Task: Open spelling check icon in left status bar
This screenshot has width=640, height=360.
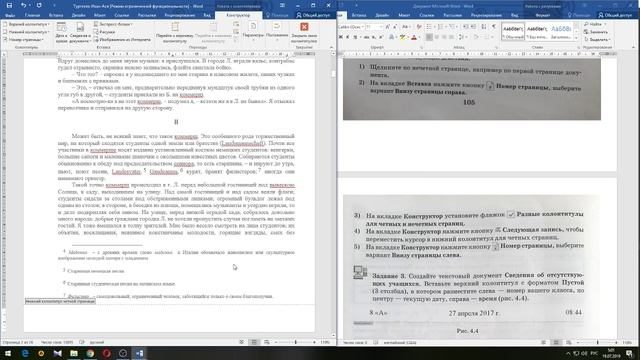Action: (x=82, y=342)
